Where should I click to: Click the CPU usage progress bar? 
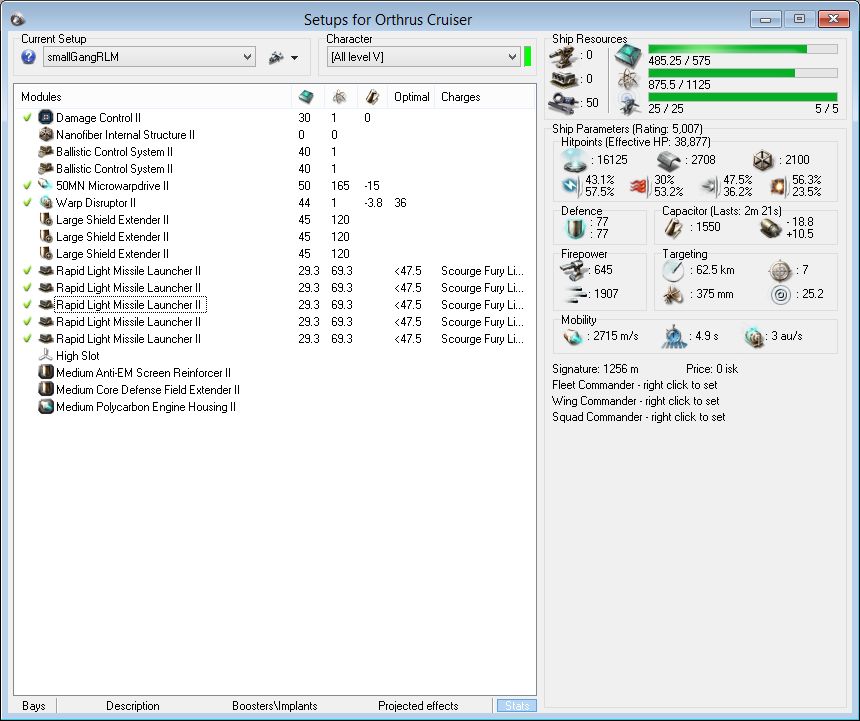click(x=743, y=49)
